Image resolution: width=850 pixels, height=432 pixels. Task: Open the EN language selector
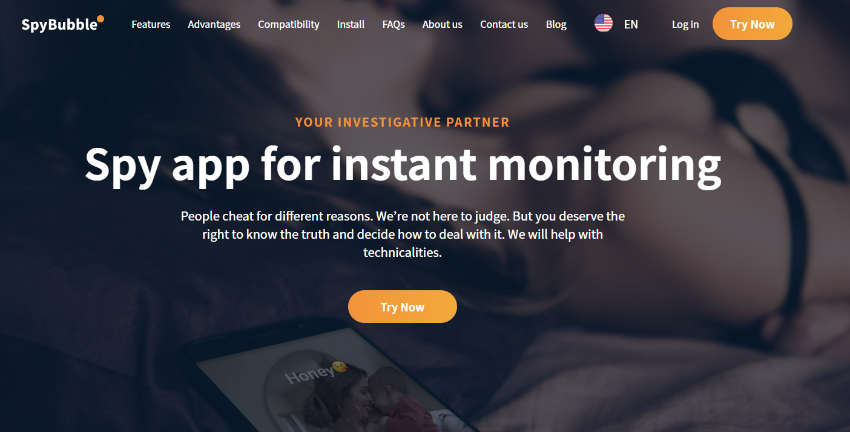(x=630, y=24)
